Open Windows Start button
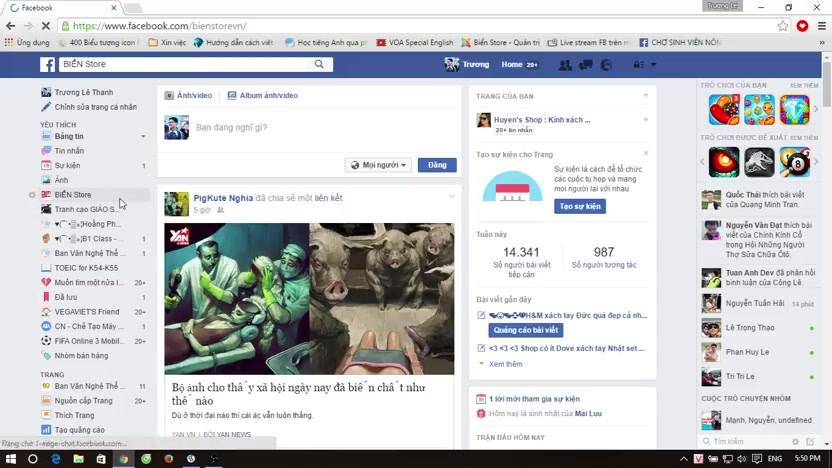Screen dimensions: 832x468 coord(11,459)
